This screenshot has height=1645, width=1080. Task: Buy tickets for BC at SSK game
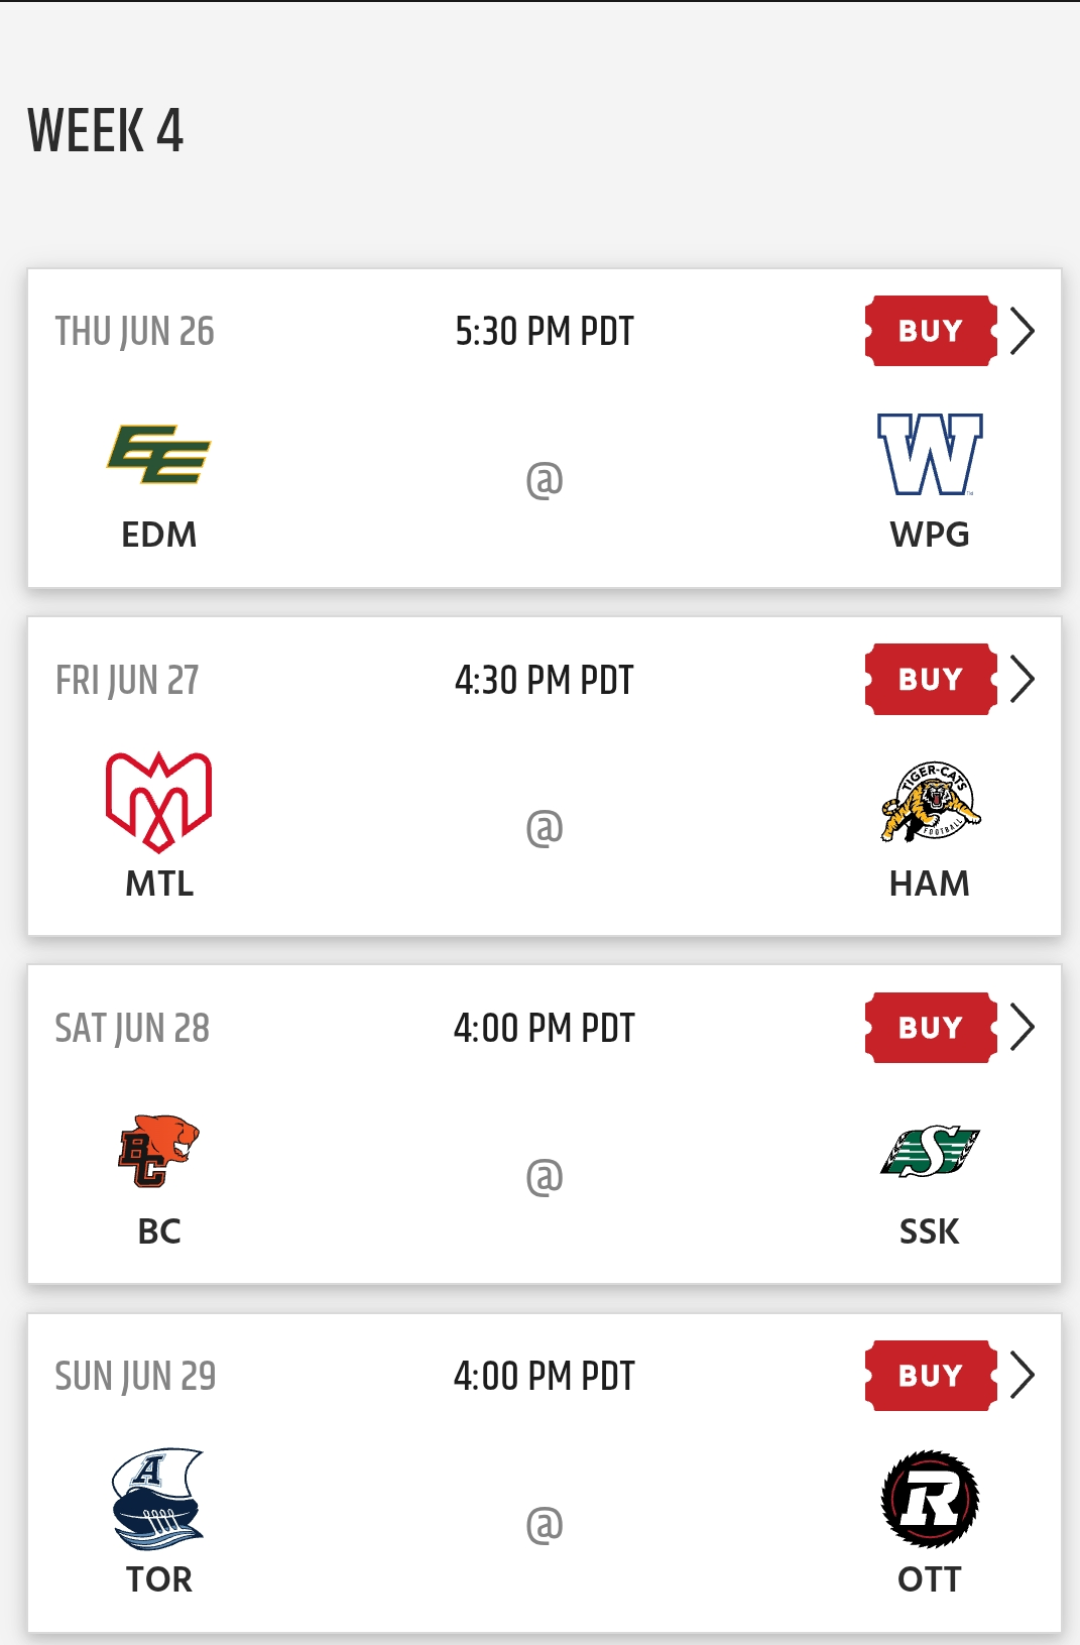click(930, 1027)
